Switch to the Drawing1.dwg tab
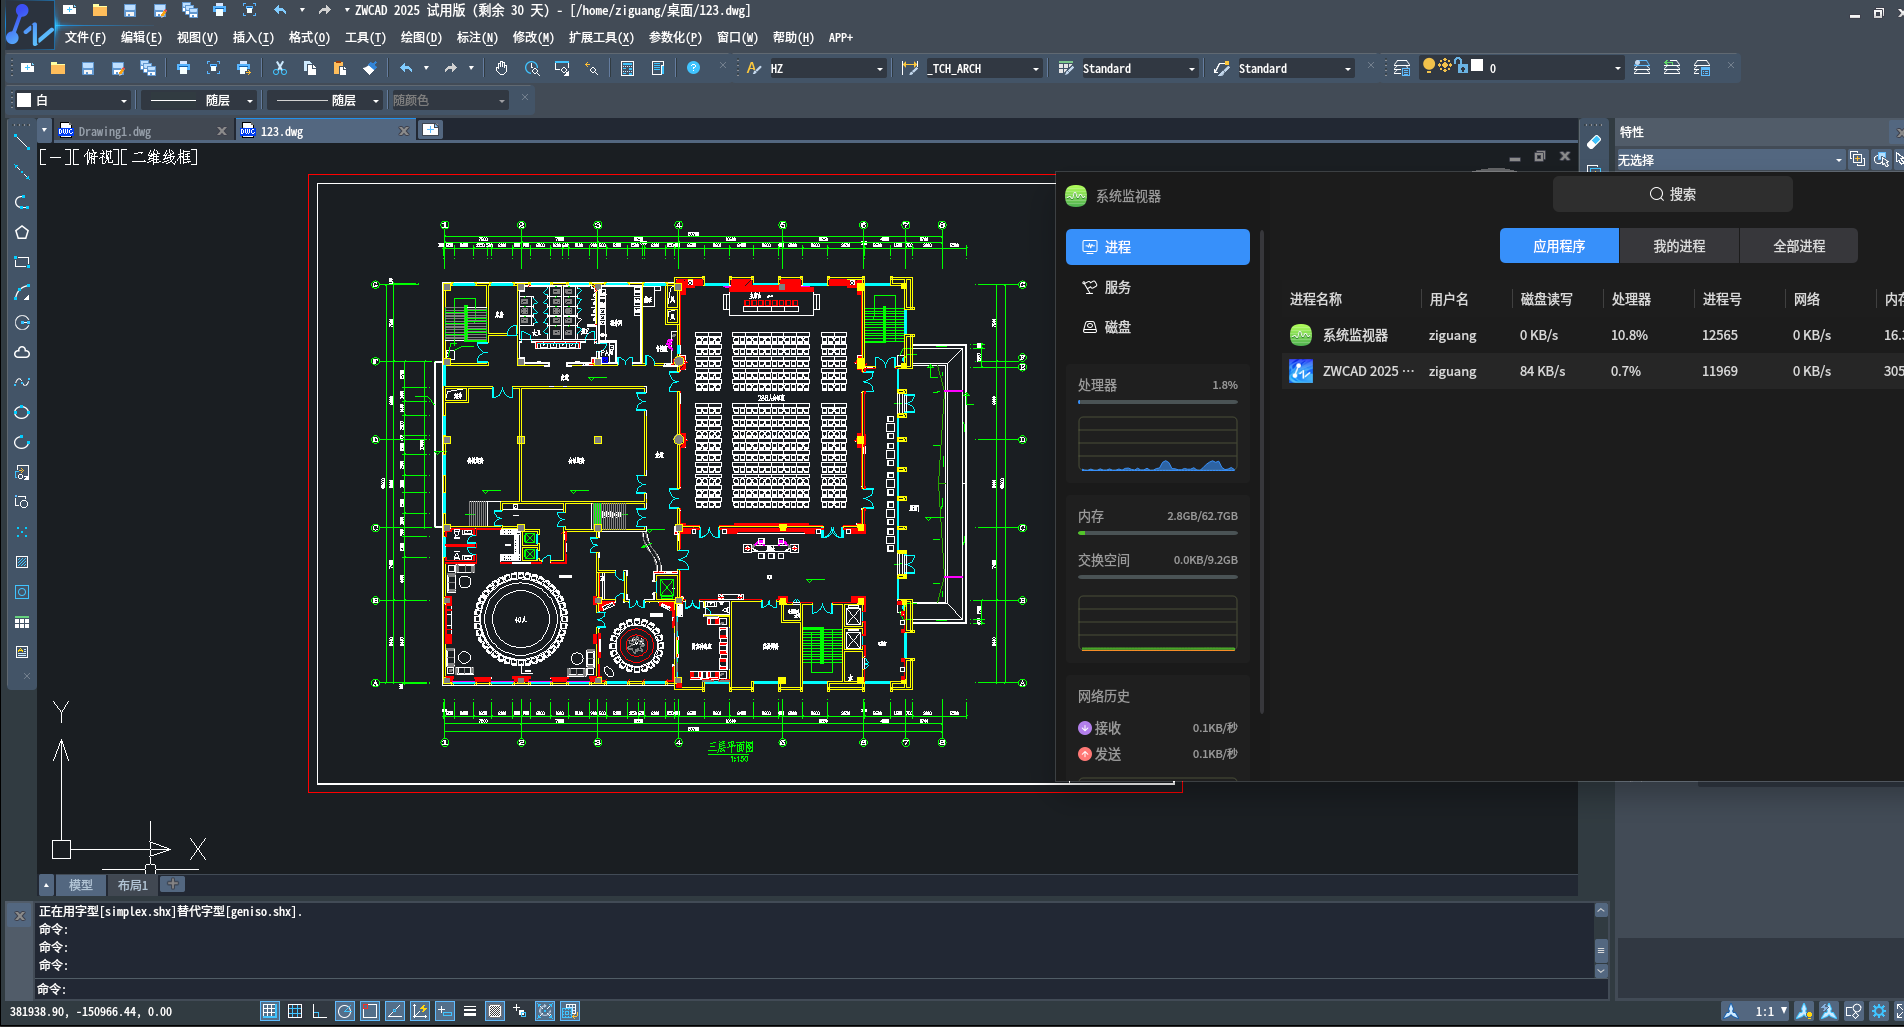The height and width of the screenshot is (1027, 1904). click(x=115, y=131)
